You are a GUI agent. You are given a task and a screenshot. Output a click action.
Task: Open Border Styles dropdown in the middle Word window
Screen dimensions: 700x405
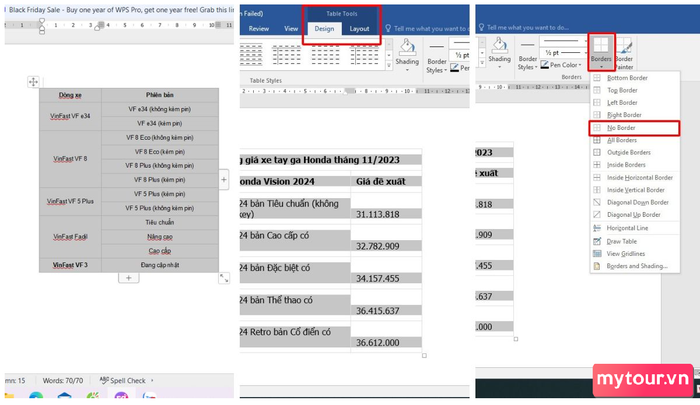(x=436, y=66)
